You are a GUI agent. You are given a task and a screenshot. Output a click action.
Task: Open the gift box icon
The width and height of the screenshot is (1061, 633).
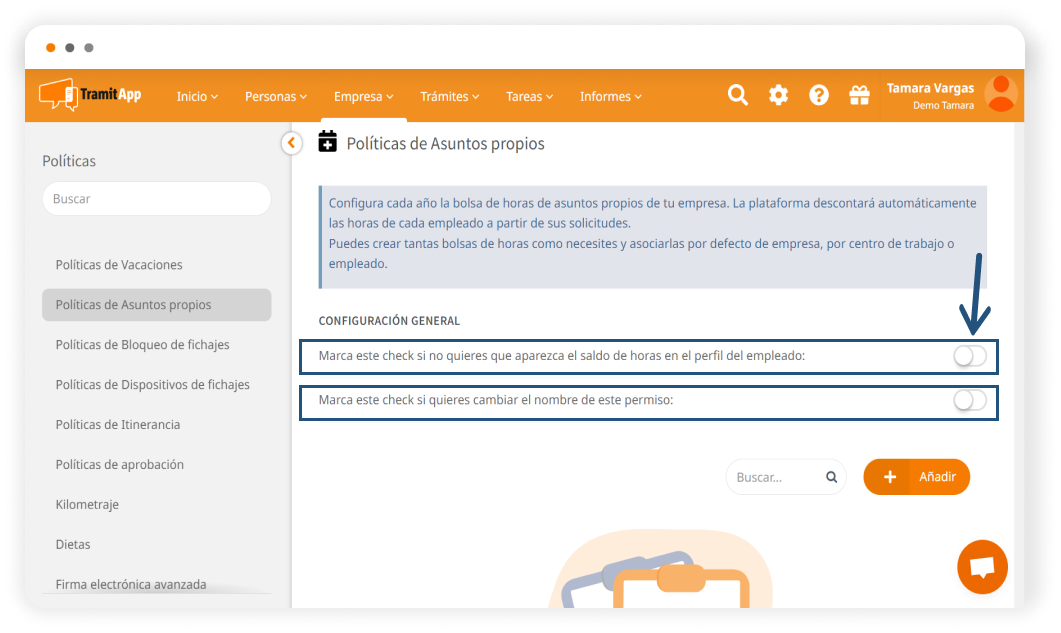click(859, 95)
